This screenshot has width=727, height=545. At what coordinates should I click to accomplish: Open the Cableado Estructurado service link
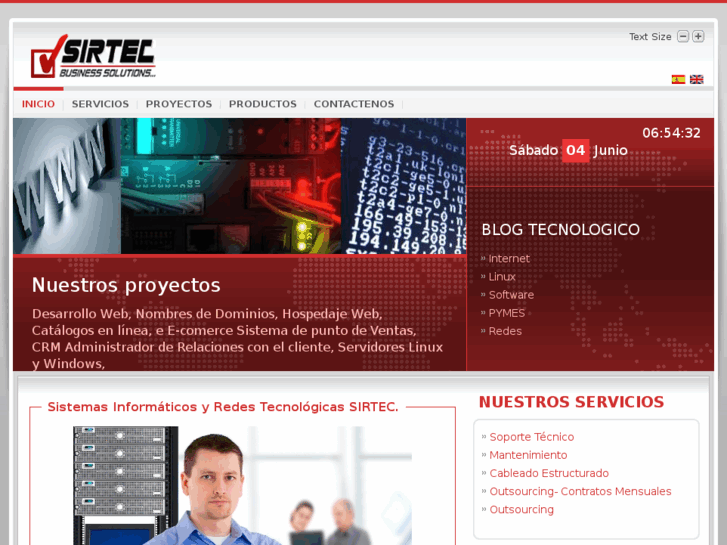(x=549, y=473)
